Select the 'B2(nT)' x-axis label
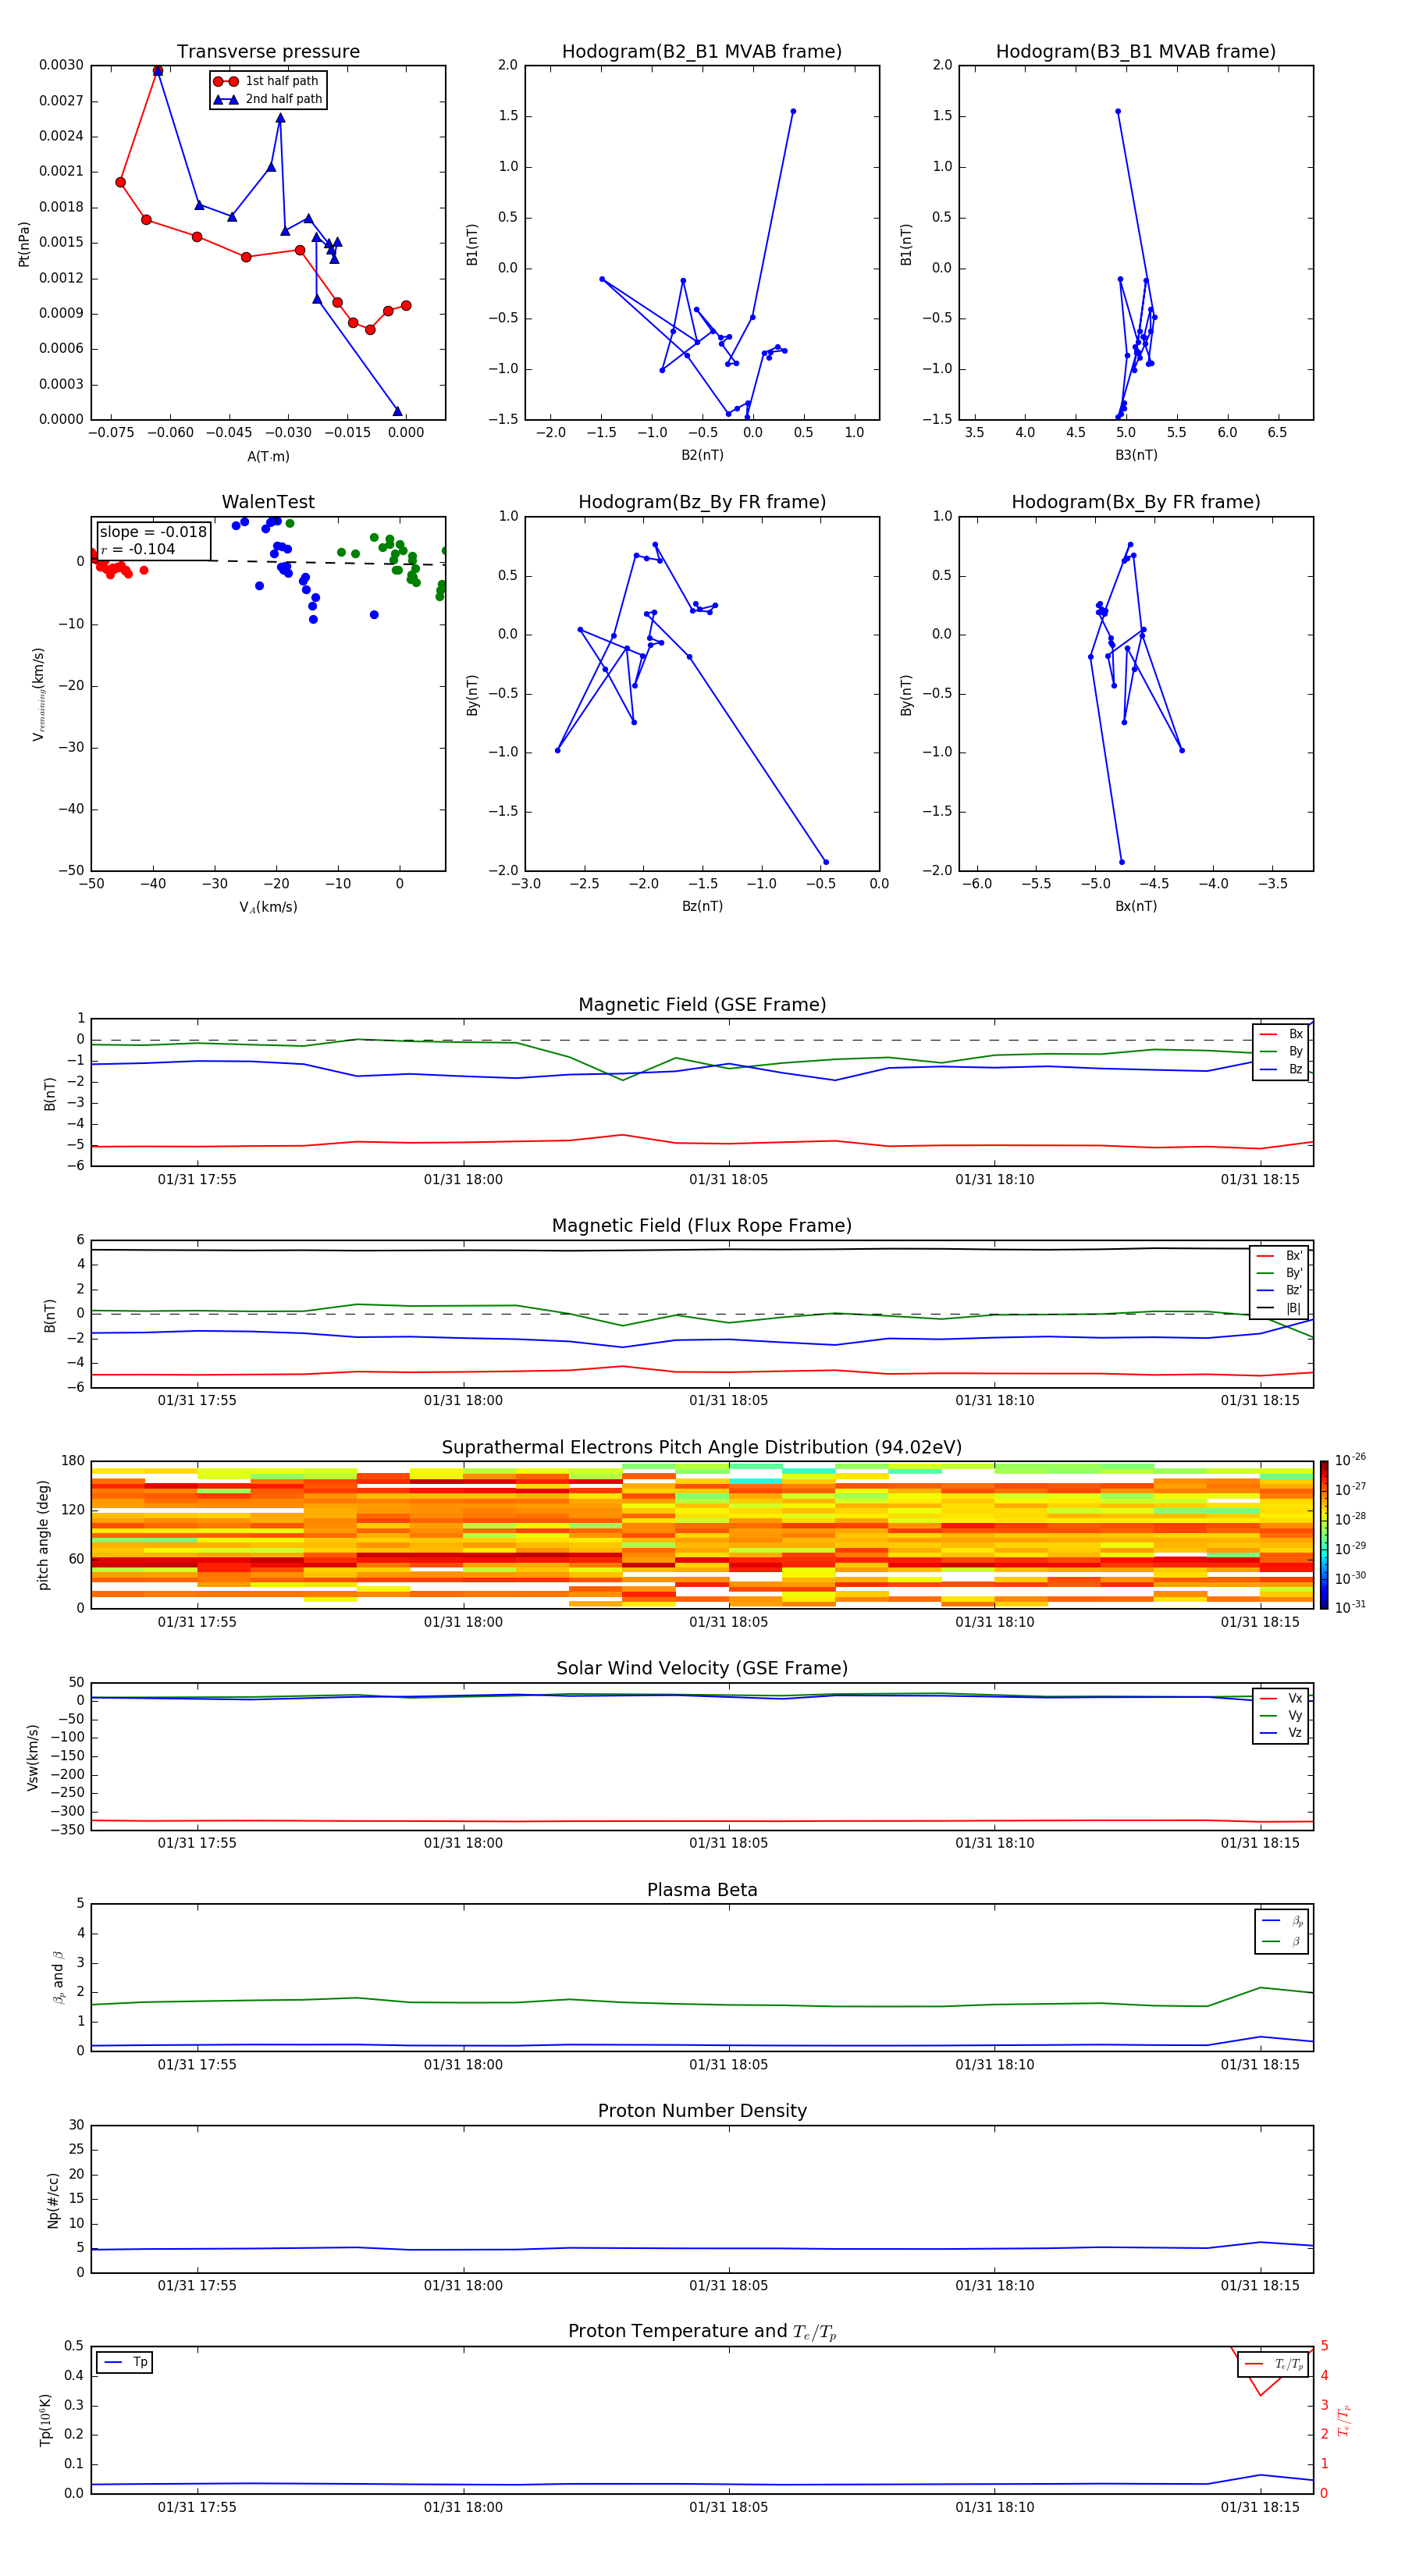The width and height of the screenshot is (1405, 2576). point(702,455)
